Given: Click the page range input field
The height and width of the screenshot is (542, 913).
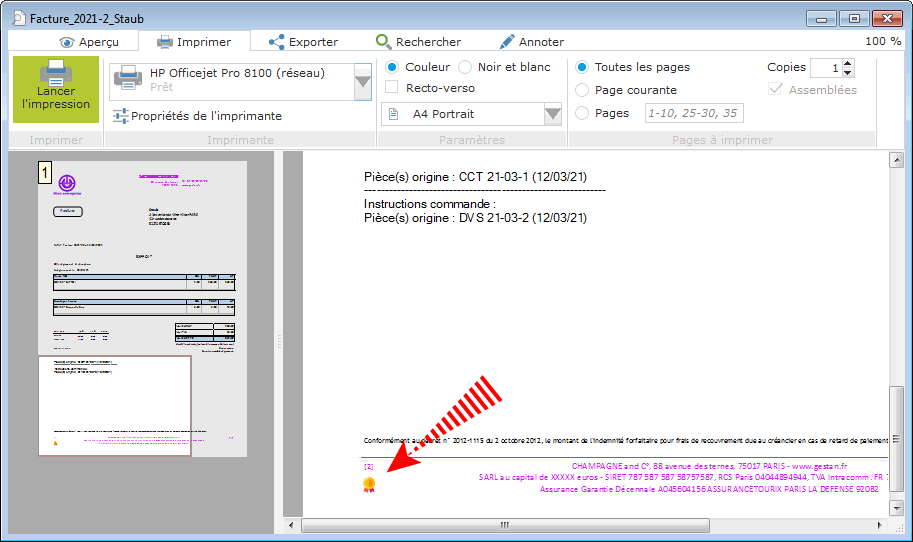Looking at the screenshot, I should (694, 113).
